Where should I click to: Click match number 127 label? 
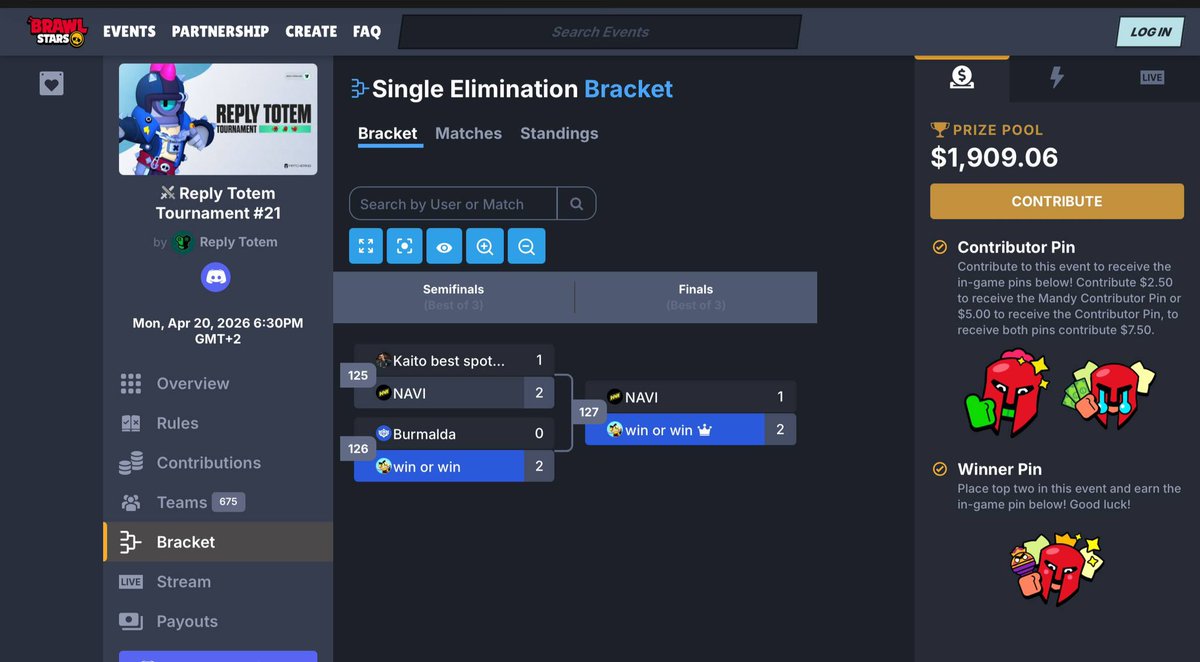(588, 412)
